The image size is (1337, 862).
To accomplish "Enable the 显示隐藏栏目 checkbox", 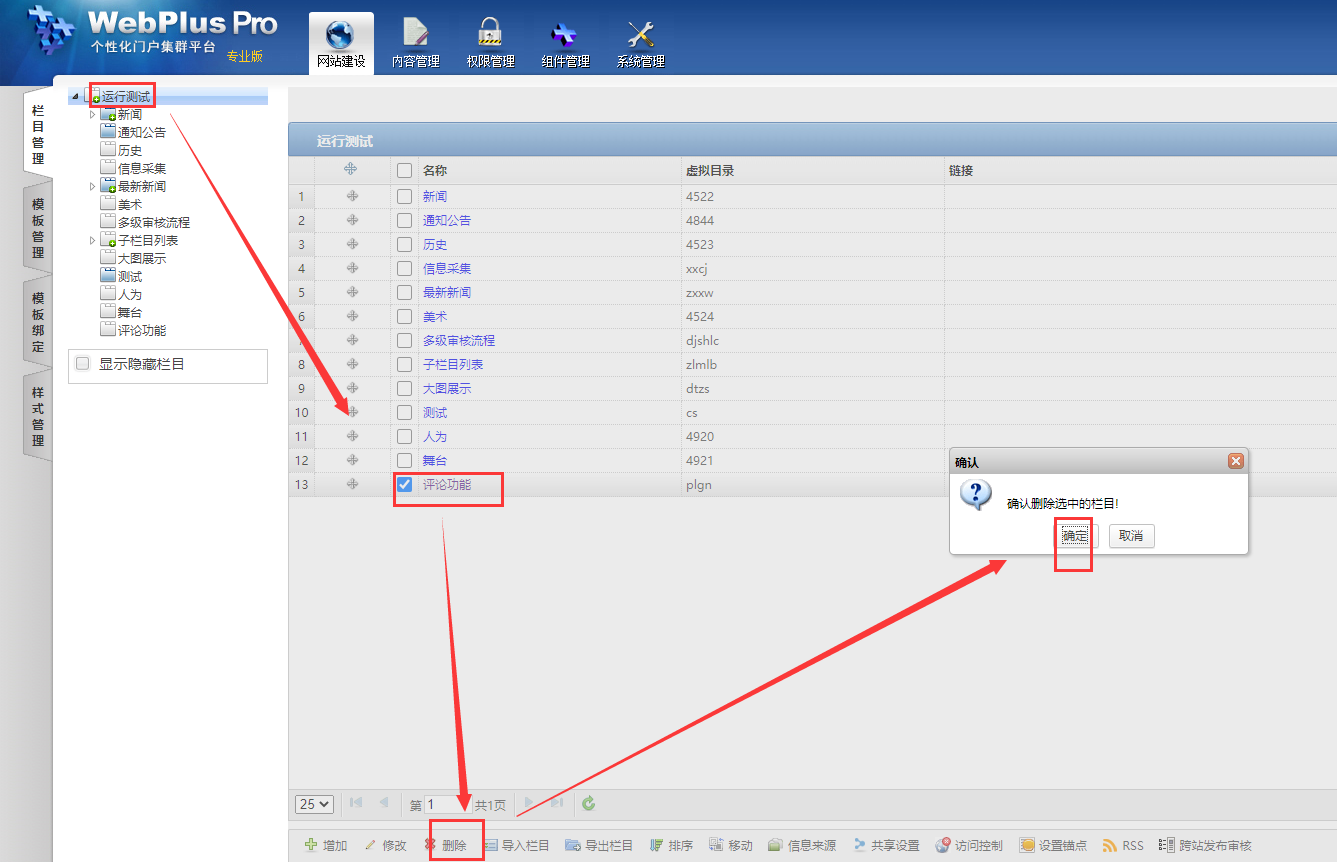I will click(x=83, y=364).
